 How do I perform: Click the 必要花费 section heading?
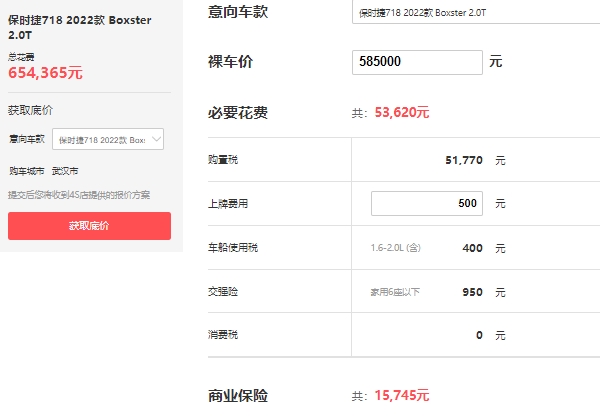pyautogui.click(x=237, y=113)
